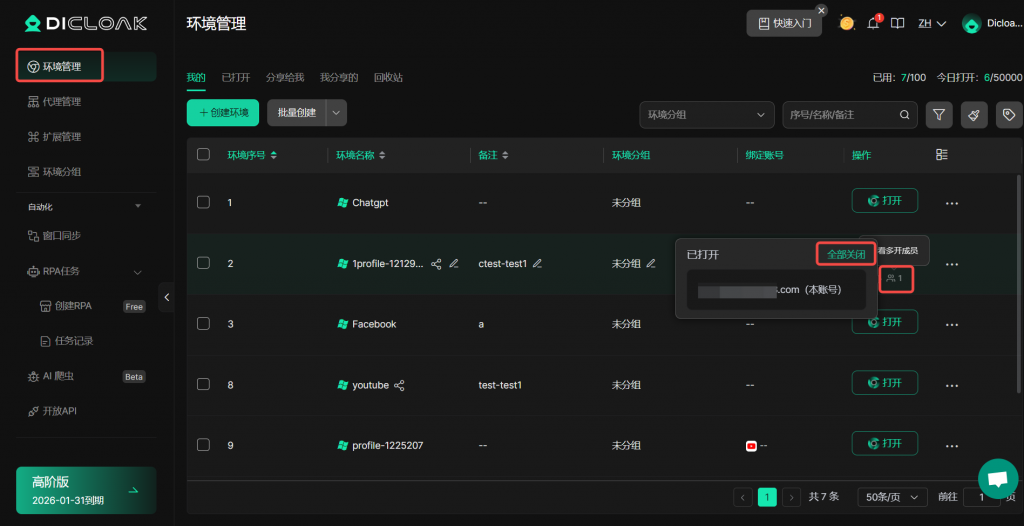Viewport: 1024px width, 526px height.
Task: Open the column settings icon in table header
Action: 941,155
